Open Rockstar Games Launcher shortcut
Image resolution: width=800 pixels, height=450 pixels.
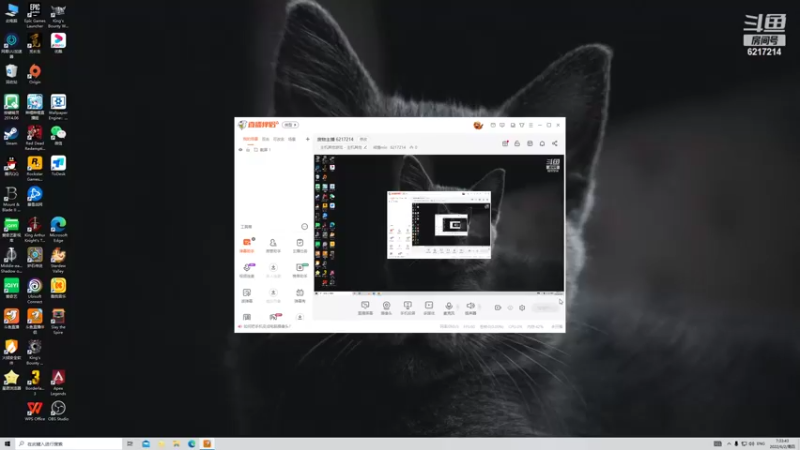[x=35, y=168]
